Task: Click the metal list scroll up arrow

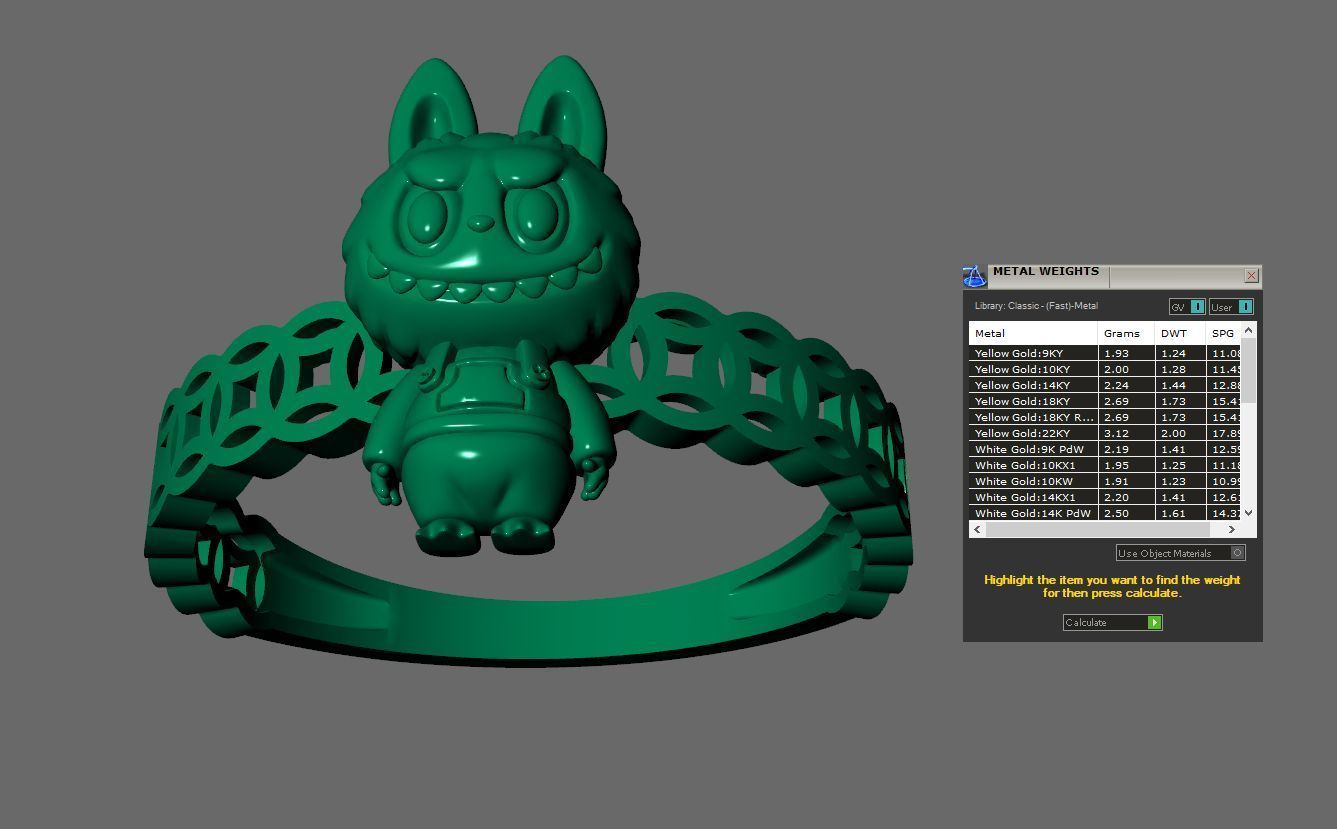Action: coord(1248,330)
